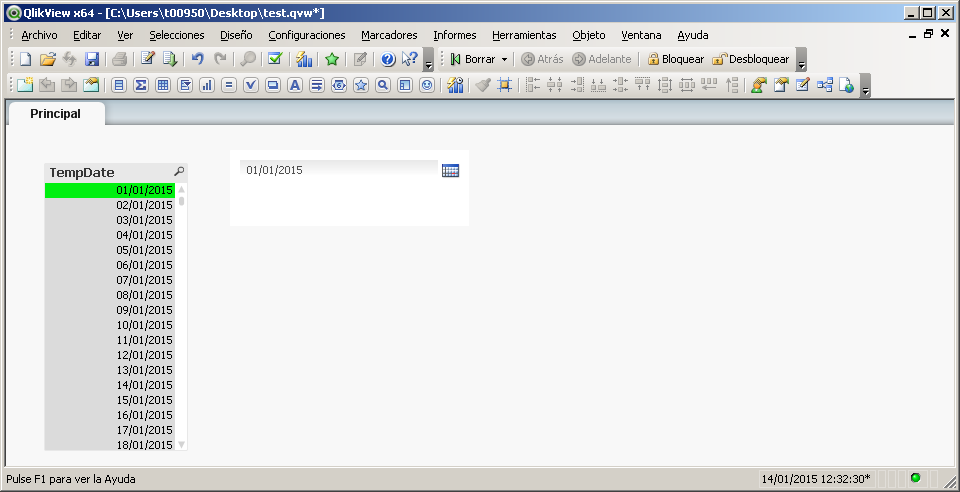This screenshot has width=960, height=492.
Task: Toggle WebView mode icon
Action: (x=847, y=85)
